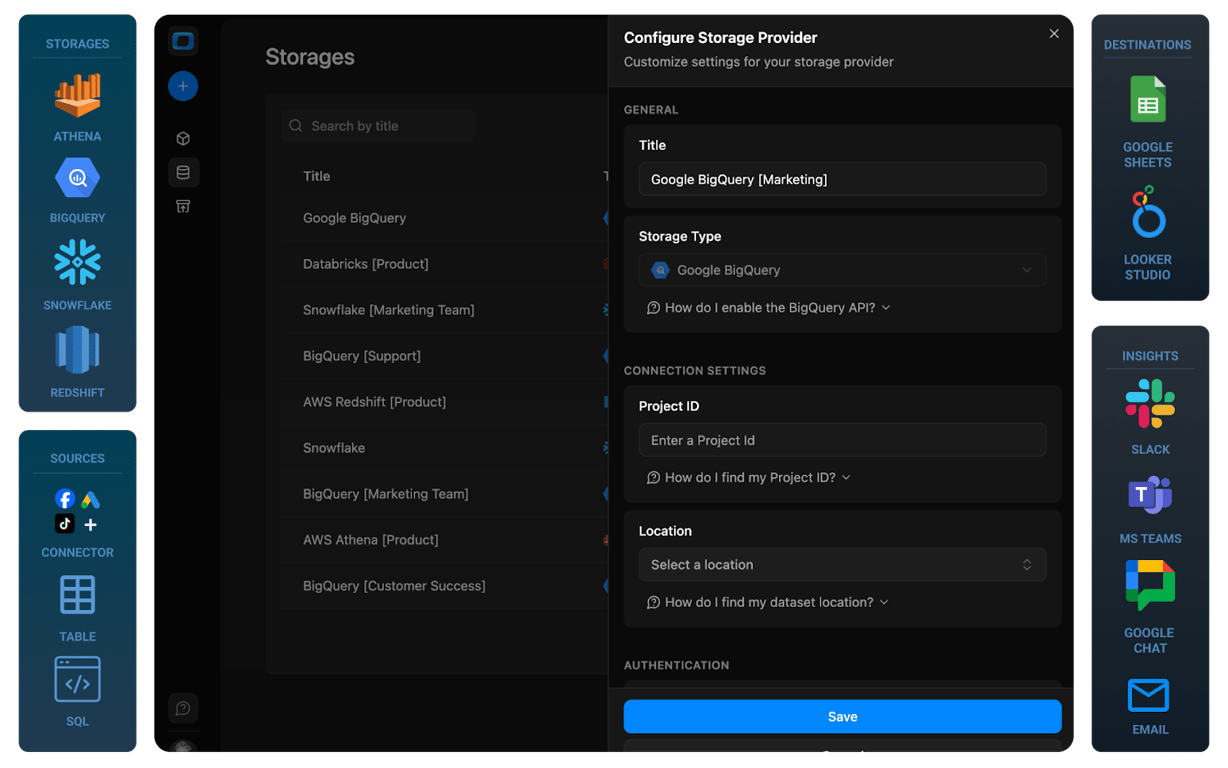Open the Storage Type Google BigQuery dropdown
Screen dimensions: 1228x768
click(x=842, y=270)
